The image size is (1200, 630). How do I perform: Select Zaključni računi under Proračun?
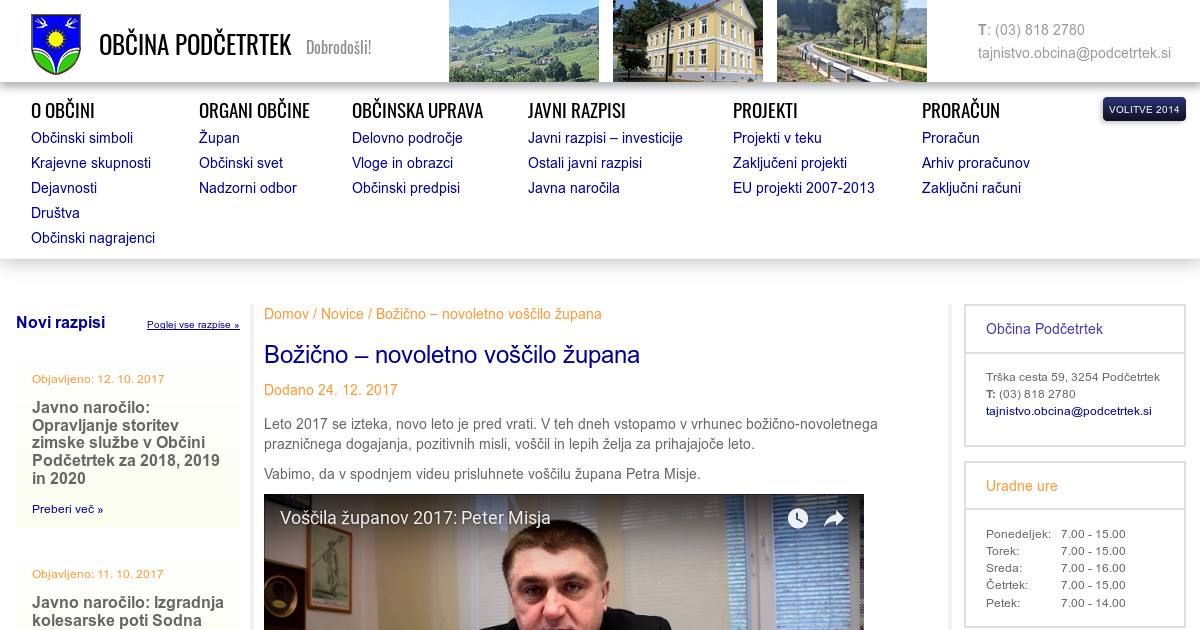(x=971, y=188)
